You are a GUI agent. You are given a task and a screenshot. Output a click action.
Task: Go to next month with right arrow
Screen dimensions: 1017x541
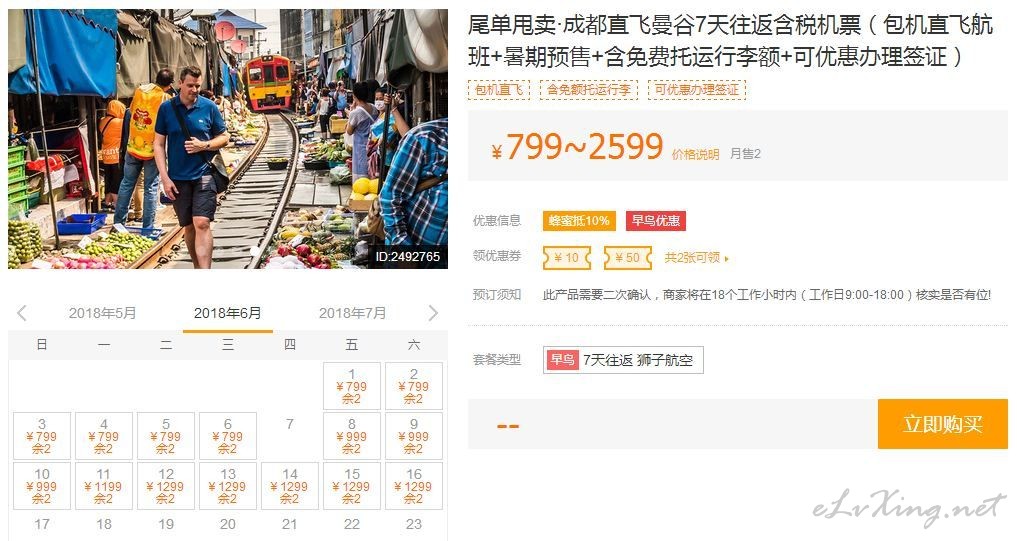click(x=433, y=313)
